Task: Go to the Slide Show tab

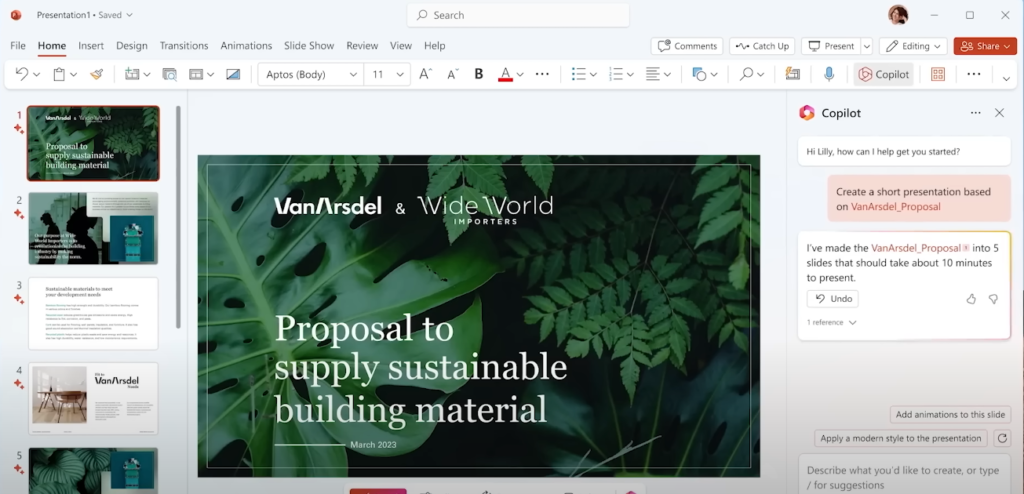Action: (309, 46)
